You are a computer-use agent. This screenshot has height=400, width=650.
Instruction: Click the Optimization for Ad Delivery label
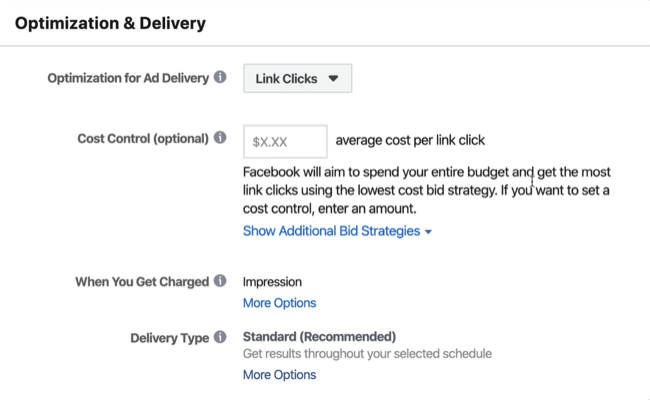click(128, 78)
